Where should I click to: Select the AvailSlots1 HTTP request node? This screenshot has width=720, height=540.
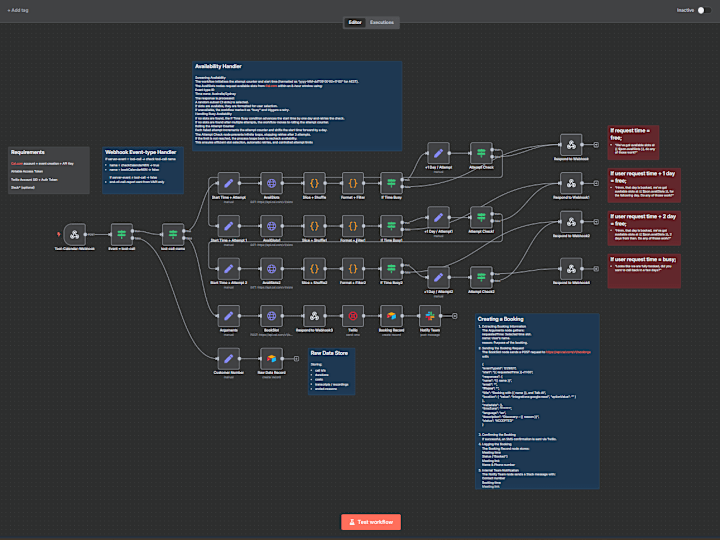tap(271, 226)
